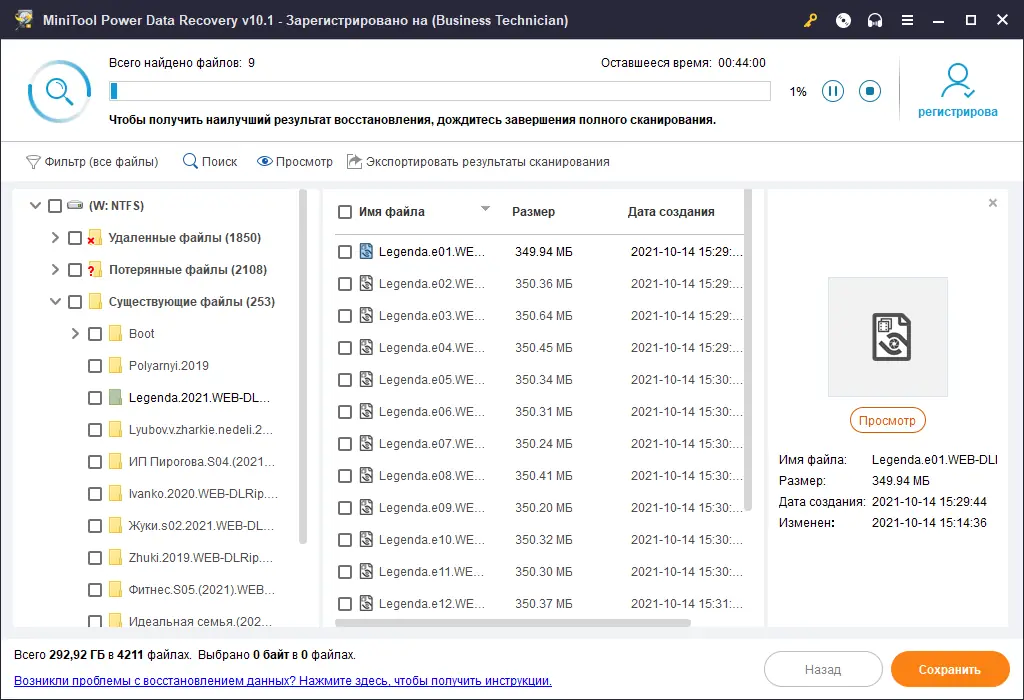This screenshot has width=1024, height=700.
Task: Check the Существующие файлы (253) checkbox
Action: (75, 302)
